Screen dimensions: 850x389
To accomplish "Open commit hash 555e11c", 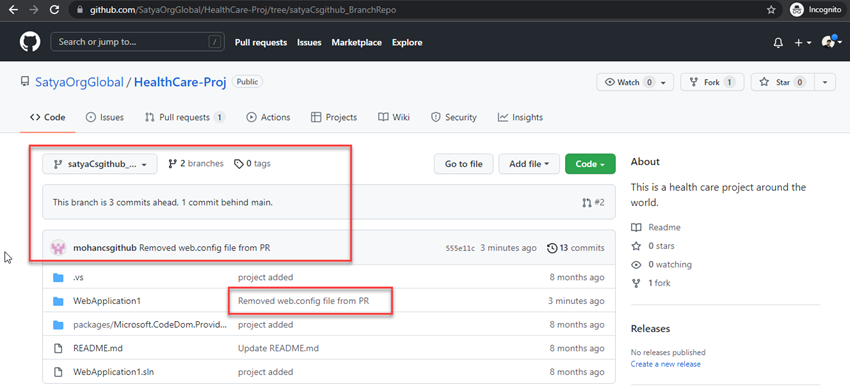I will tap(460, 248).
